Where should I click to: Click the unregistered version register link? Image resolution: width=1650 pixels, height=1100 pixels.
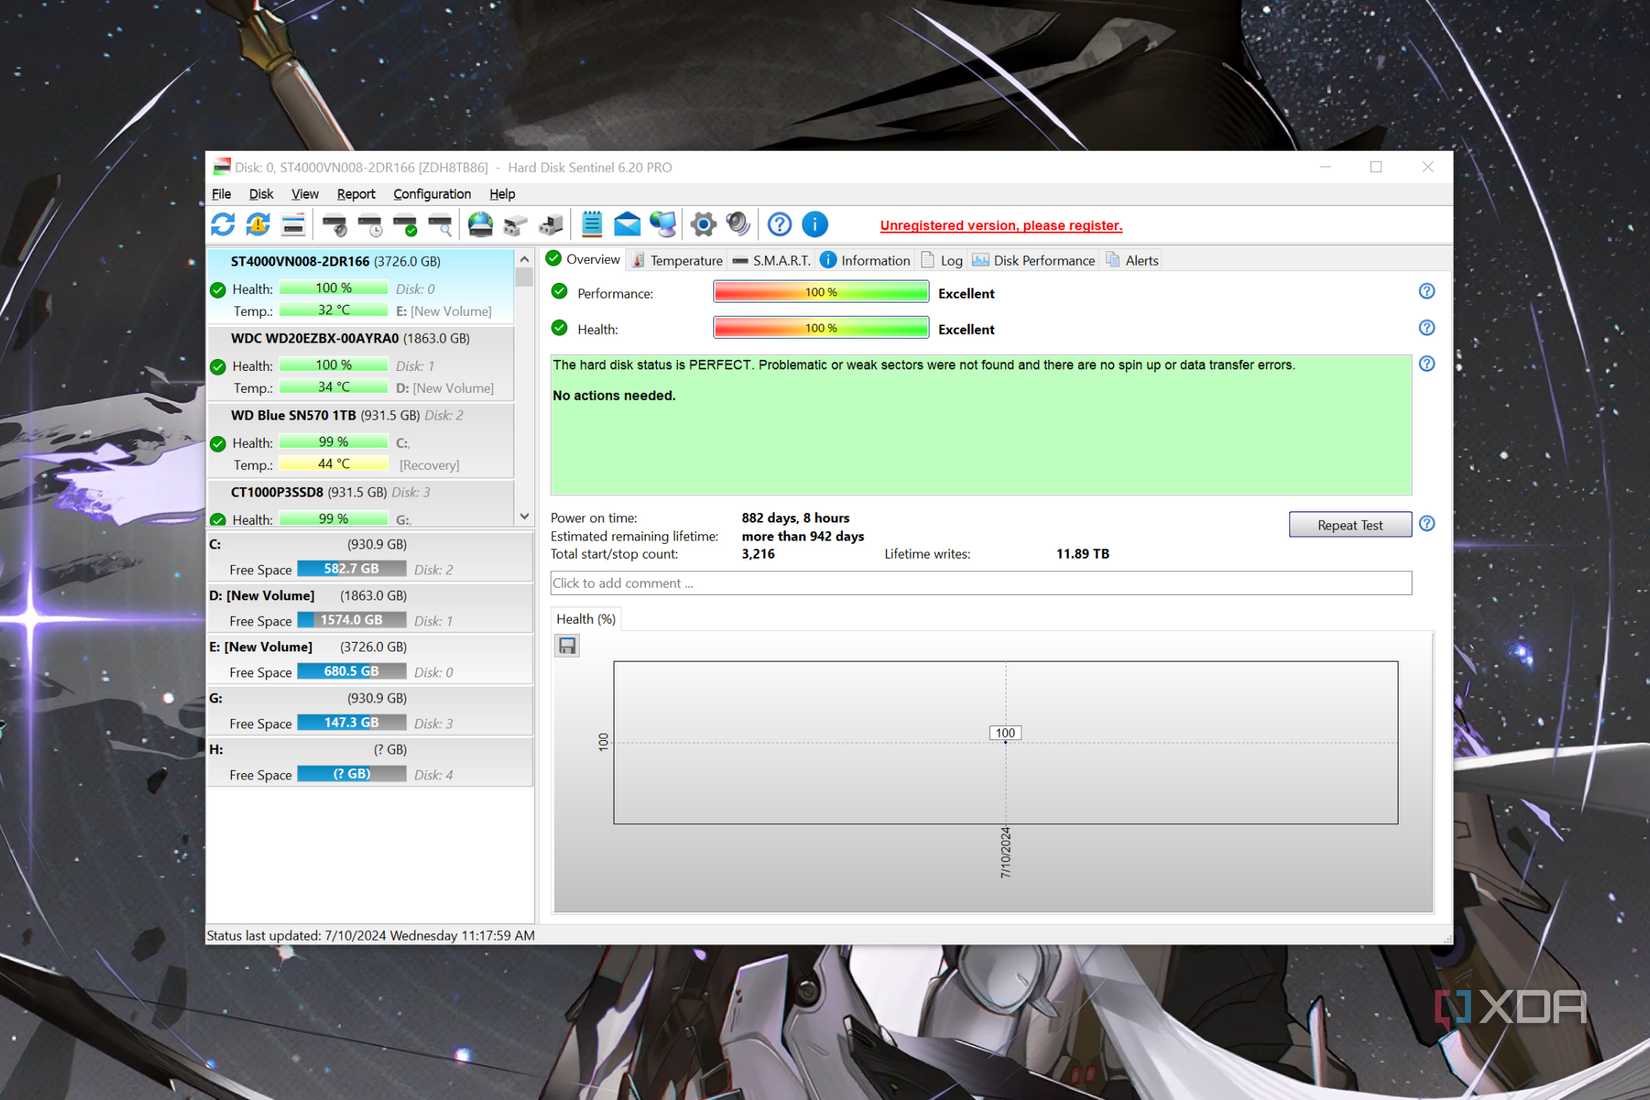pos(999,225)
